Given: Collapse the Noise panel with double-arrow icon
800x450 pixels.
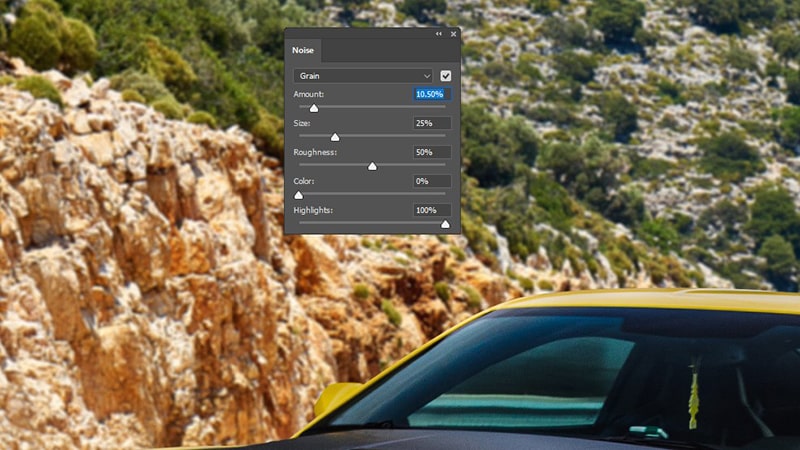Looking at the screenshot, I should [439, 34].
